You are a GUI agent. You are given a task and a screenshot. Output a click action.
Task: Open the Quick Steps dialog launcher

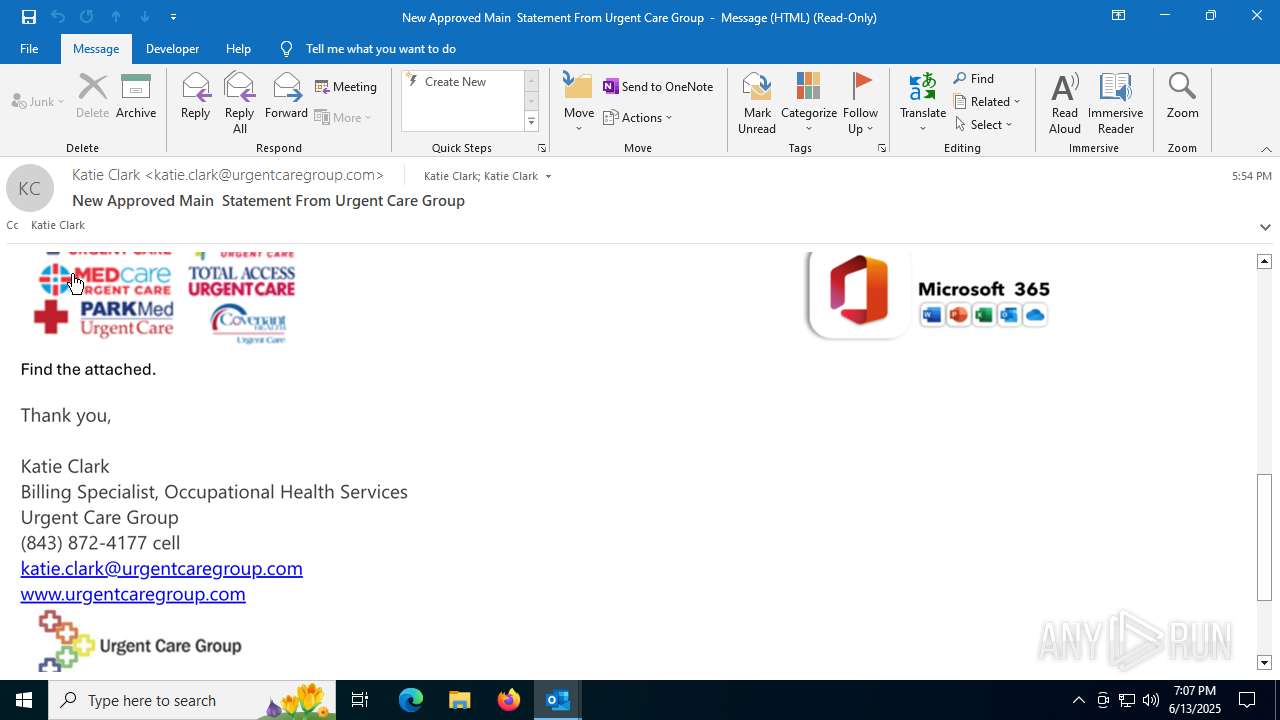[x=541, y=148]
